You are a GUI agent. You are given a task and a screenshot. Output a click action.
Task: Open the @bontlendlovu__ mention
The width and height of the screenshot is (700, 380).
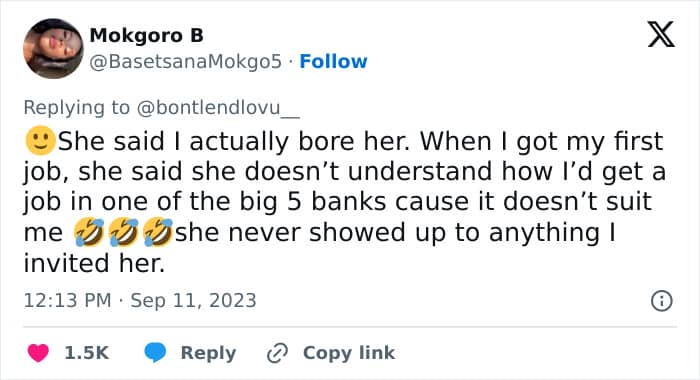[218, 108]
